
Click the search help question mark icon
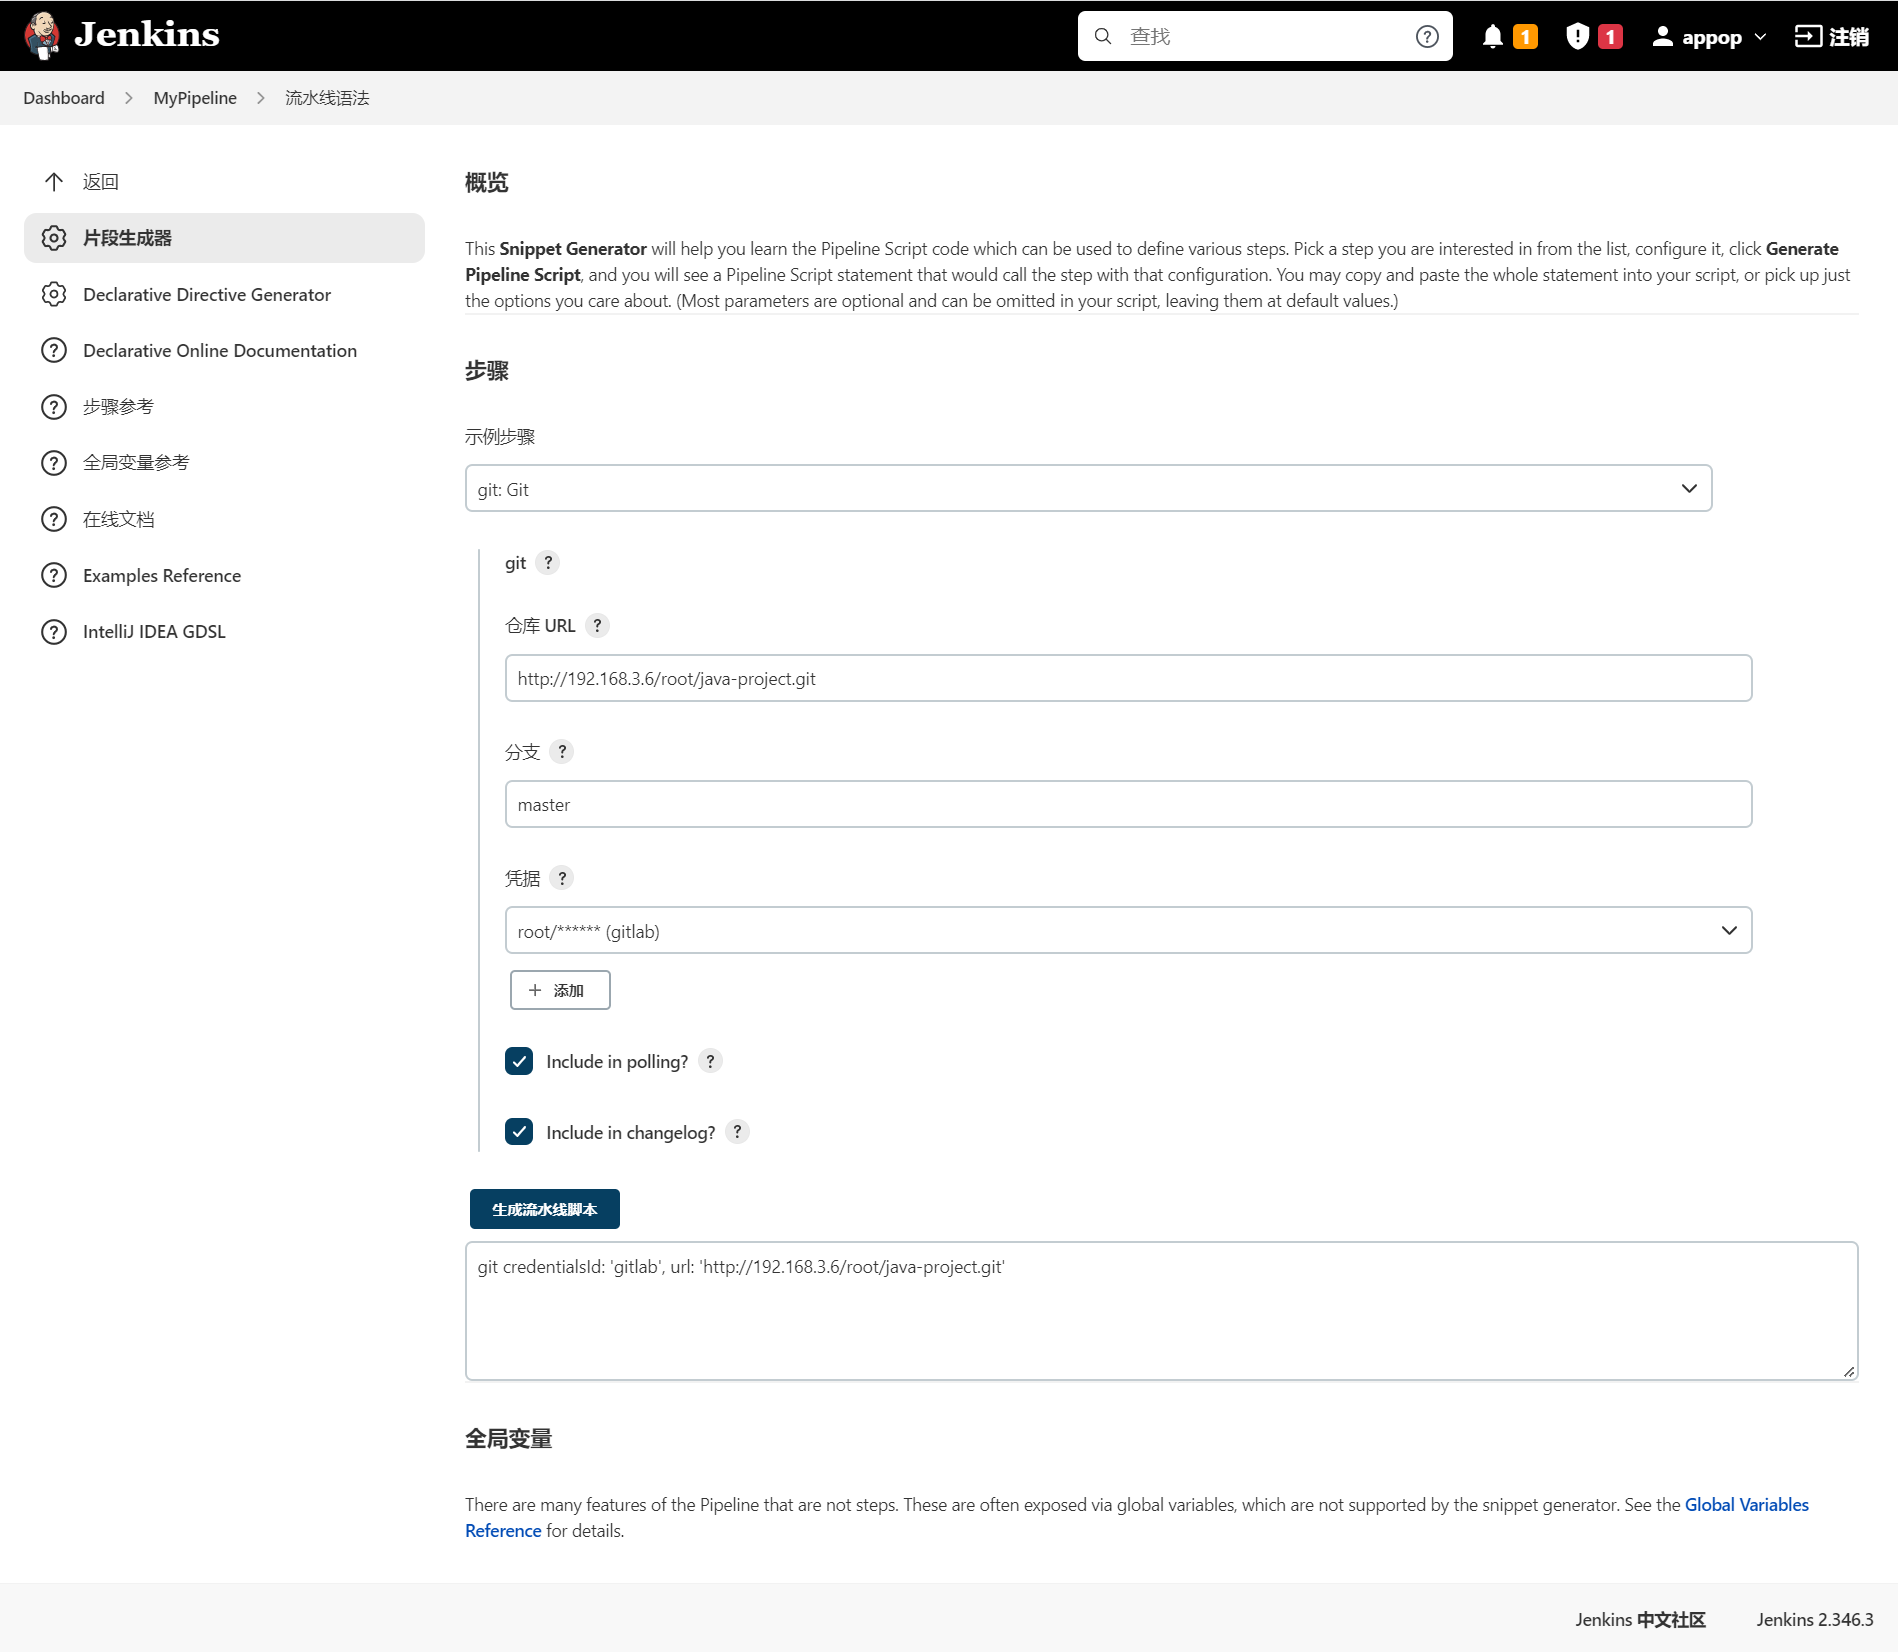(1427, 37)
